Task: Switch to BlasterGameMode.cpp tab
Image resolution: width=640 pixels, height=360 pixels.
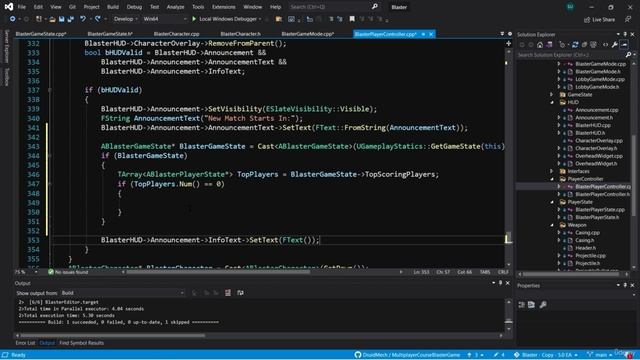Action: pyautogui.click(x=308, y=34)
